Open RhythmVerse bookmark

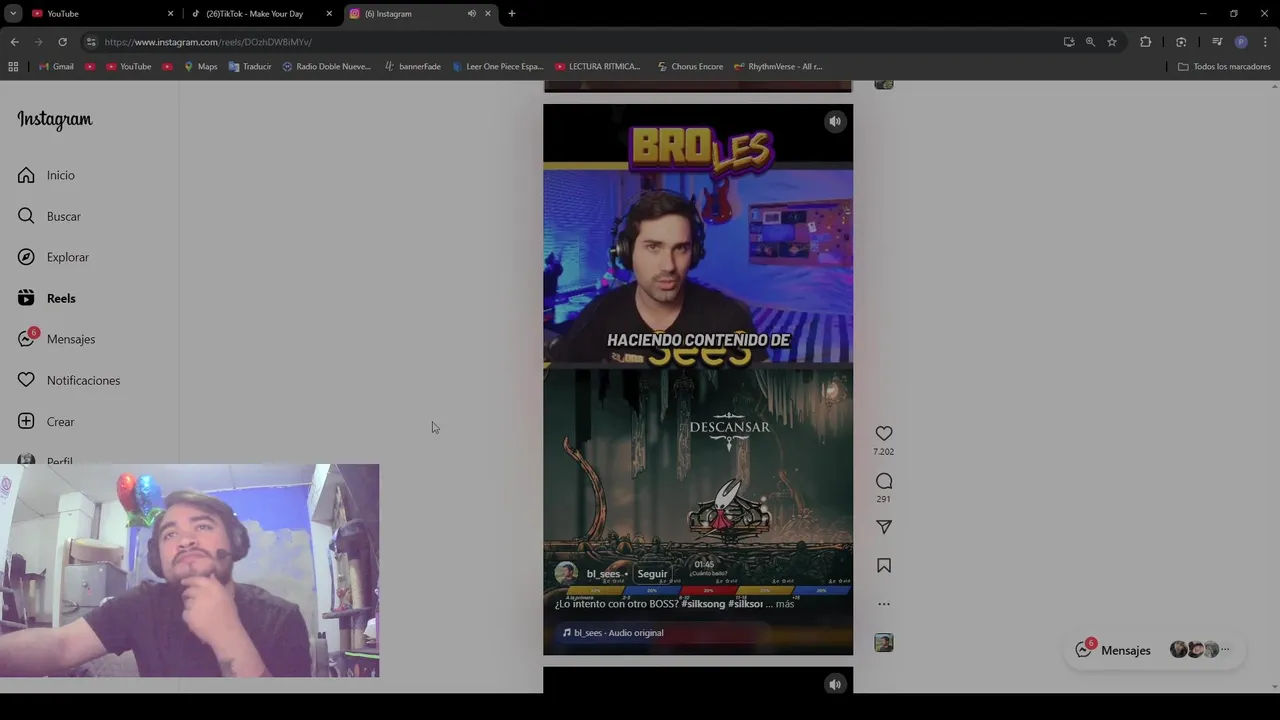coord(778,67)
